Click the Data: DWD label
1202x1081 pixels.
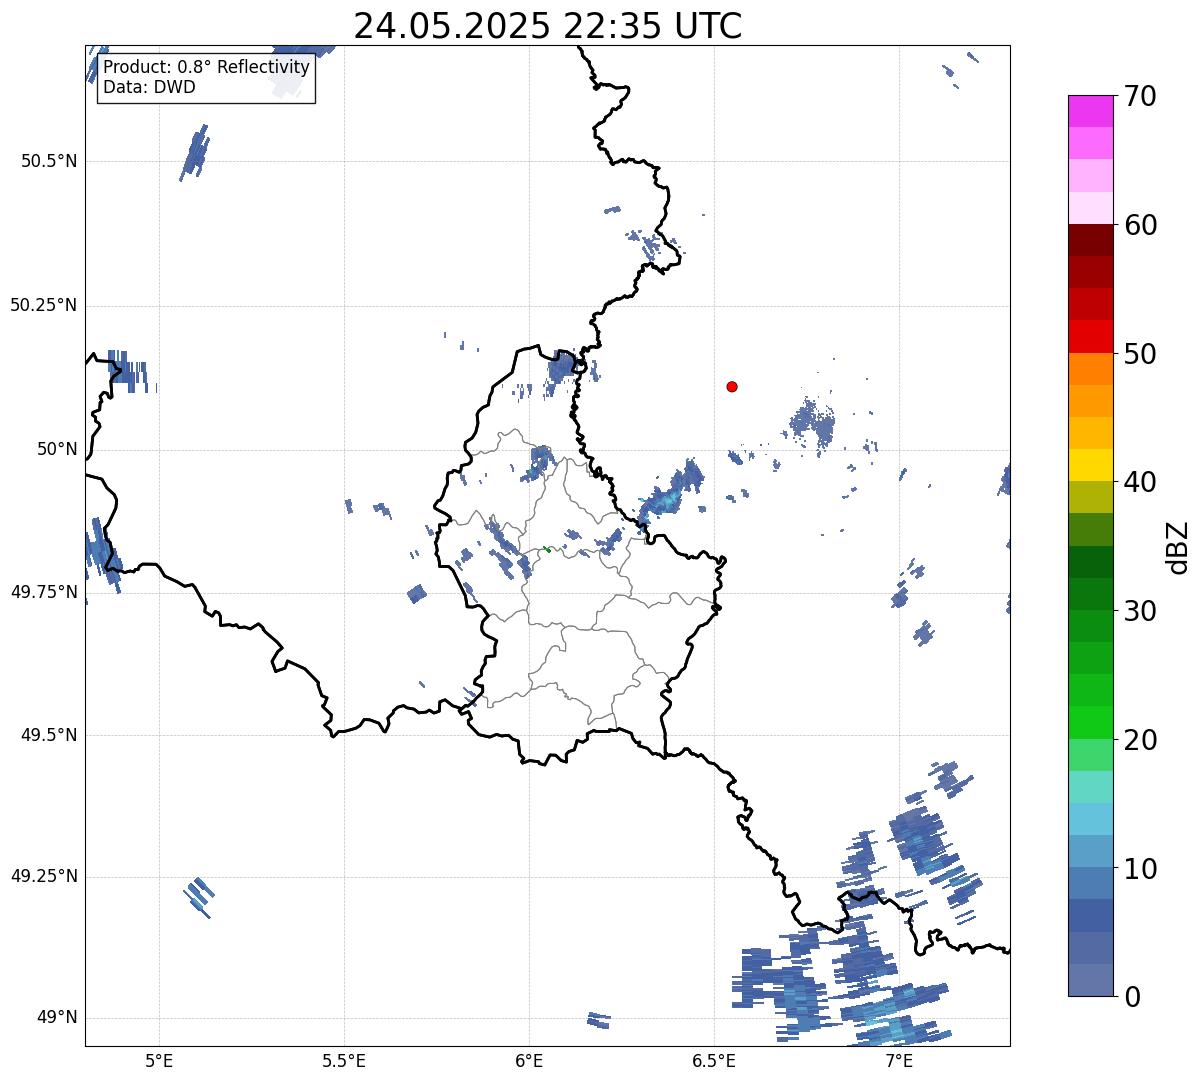(x=149, y=87)
